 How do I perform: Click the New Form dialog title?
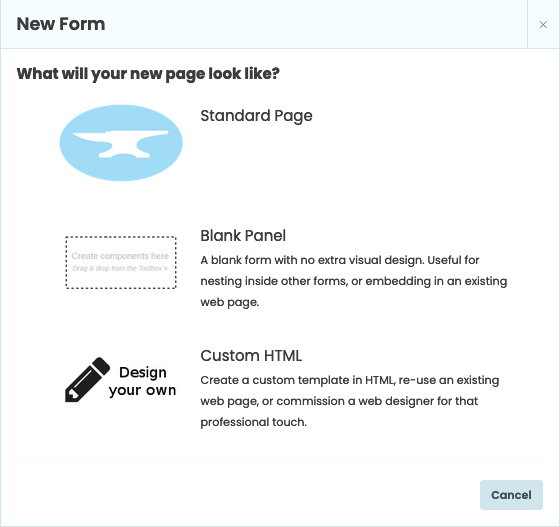pyautogui.click(x=61, y=24)
